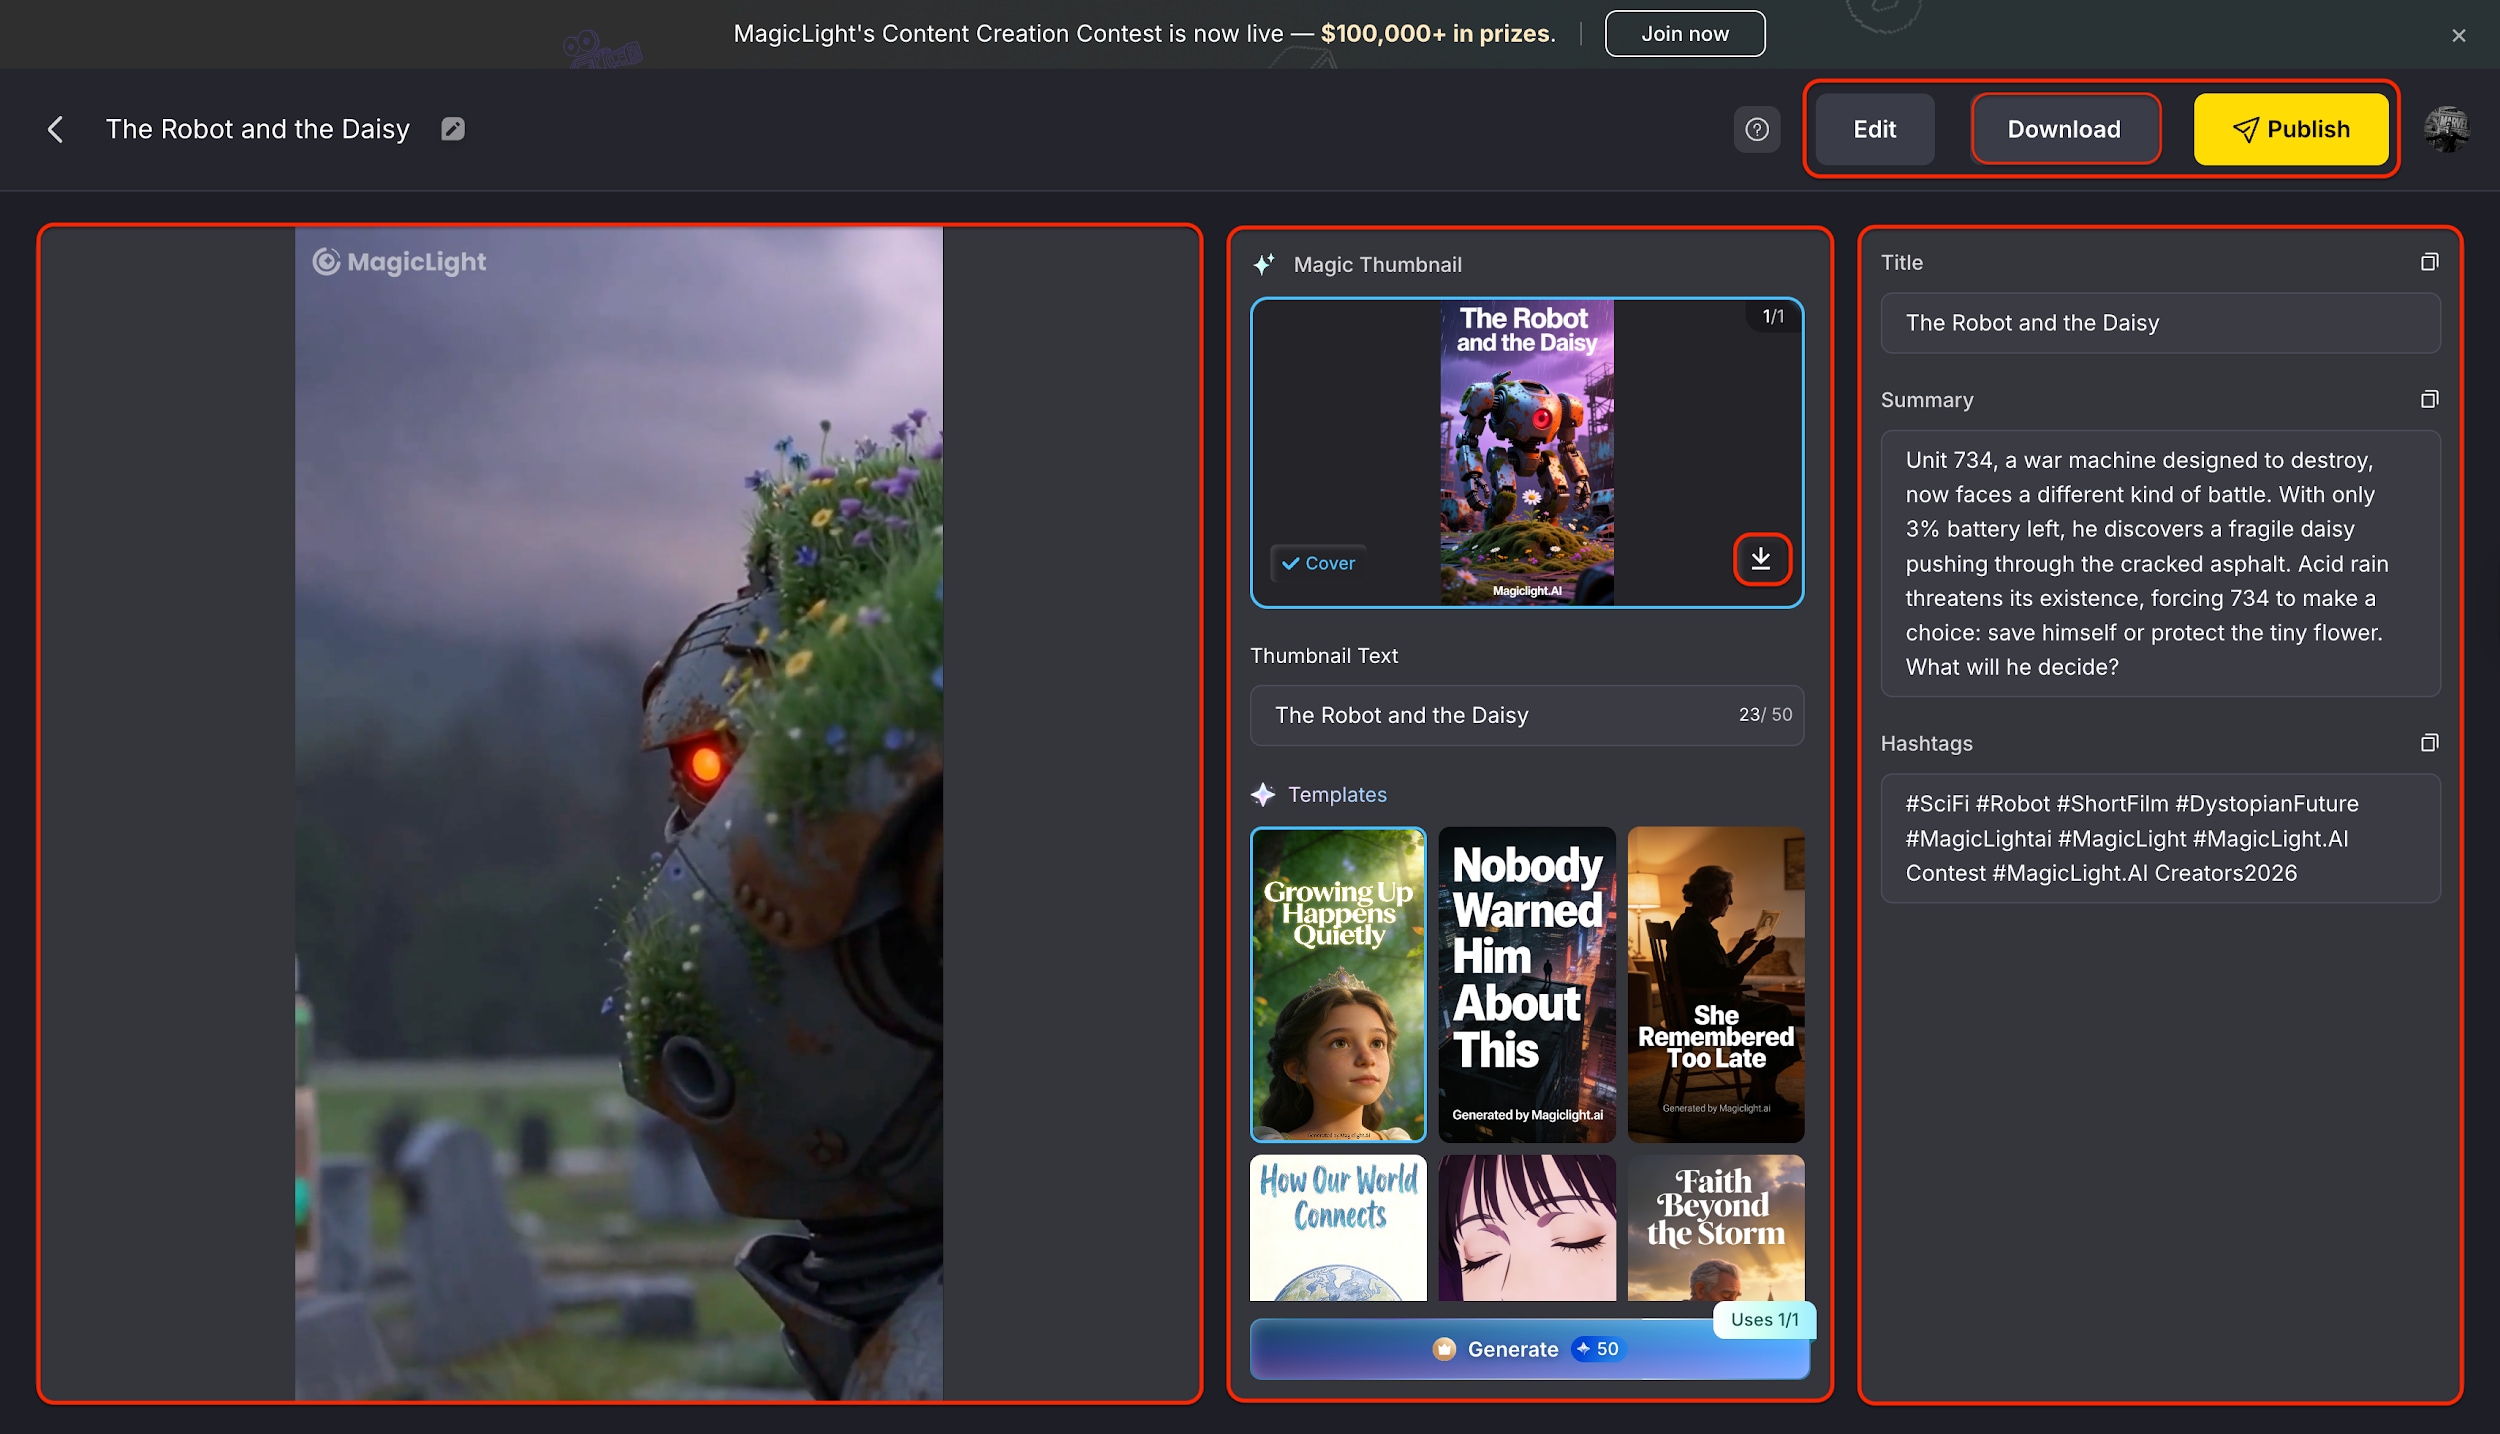Choose the Nobody Warned Him About This template
This screenshot has height=1434, width=2500.
(1527, 984)
